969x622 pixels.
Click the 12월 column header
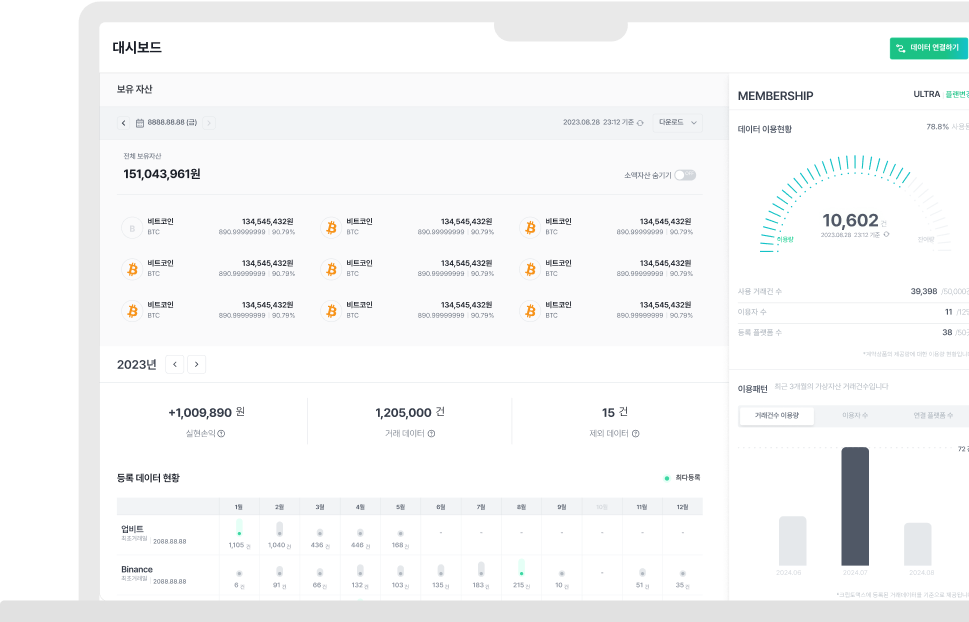pyautogui.click(x=682, y=507)
